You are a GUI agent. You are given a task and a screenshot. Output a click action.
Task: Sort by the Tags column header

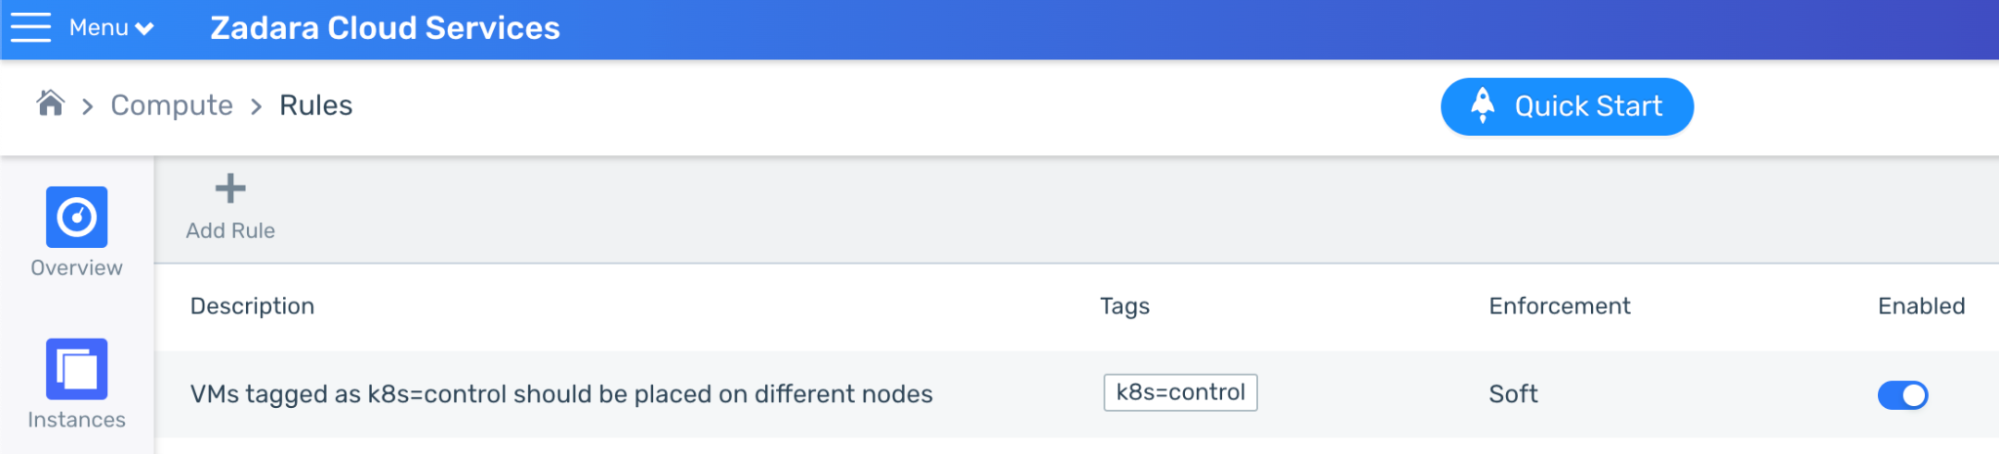pyautogui.click(x=1125, y=306)
